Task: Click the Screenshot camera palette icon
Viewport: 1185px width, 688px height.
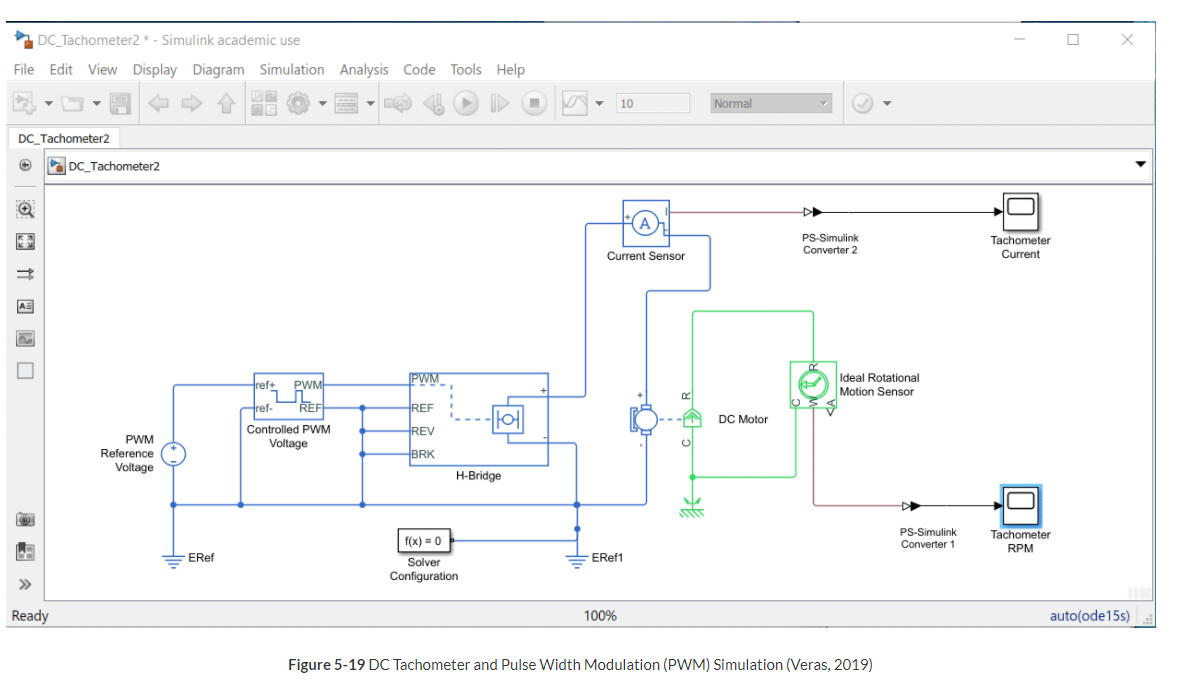Action: coord(25,519)
